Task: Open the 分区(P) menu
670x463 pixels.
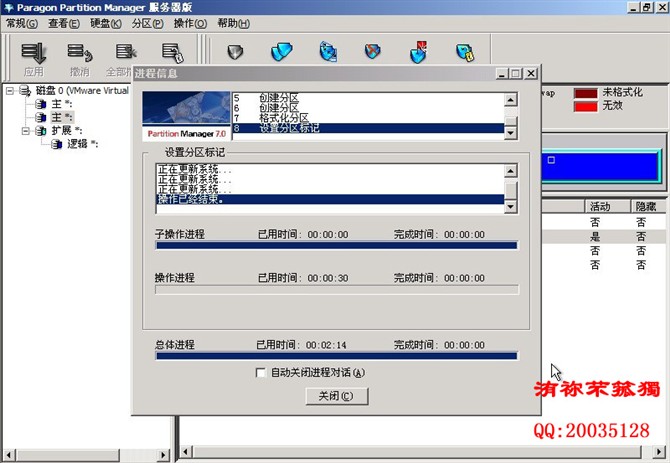Action: (147, 23)
